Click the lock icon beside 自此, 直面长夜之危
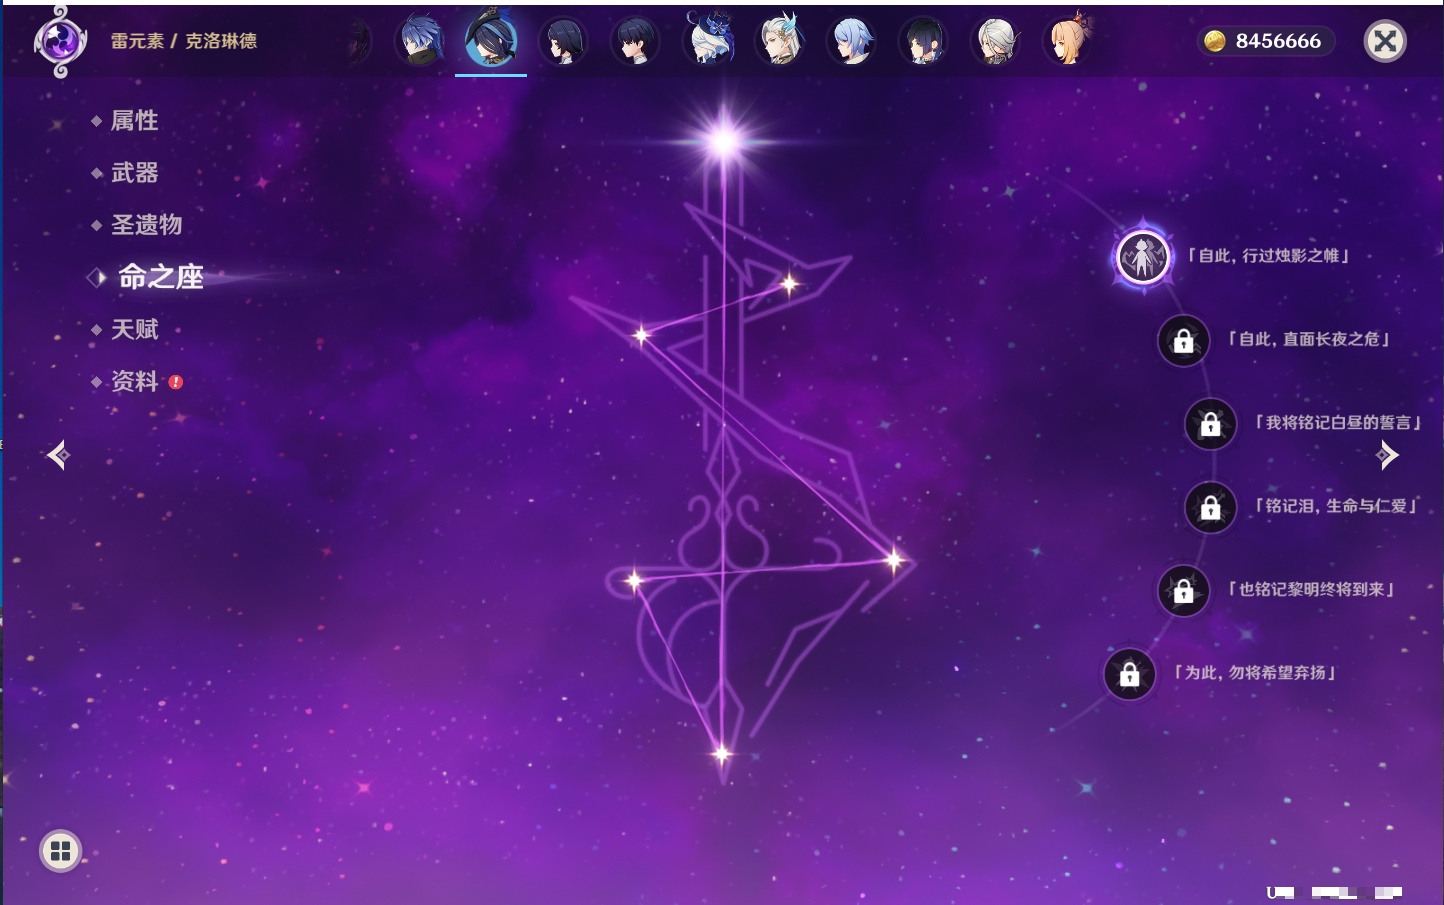 1183,341
